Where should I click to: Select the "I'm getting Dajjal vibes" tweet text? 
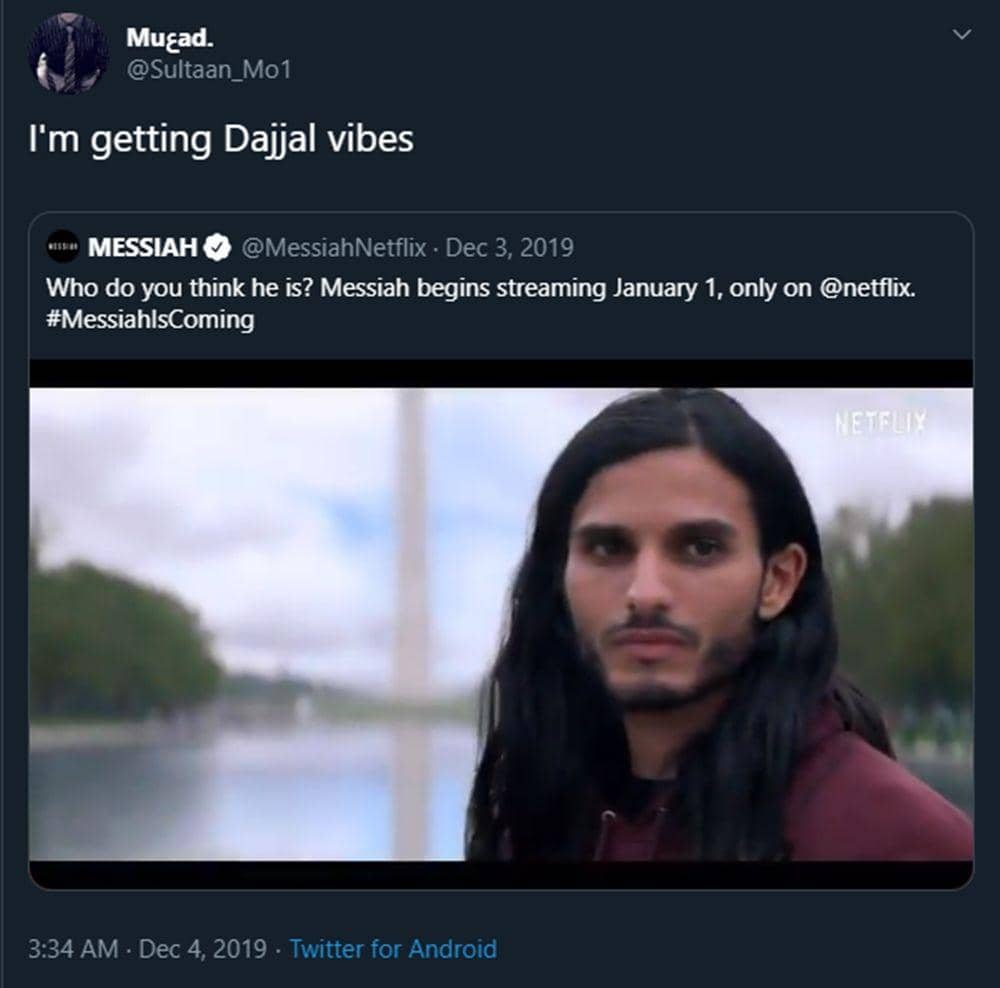pyautogui.click(x=220, y=139)
